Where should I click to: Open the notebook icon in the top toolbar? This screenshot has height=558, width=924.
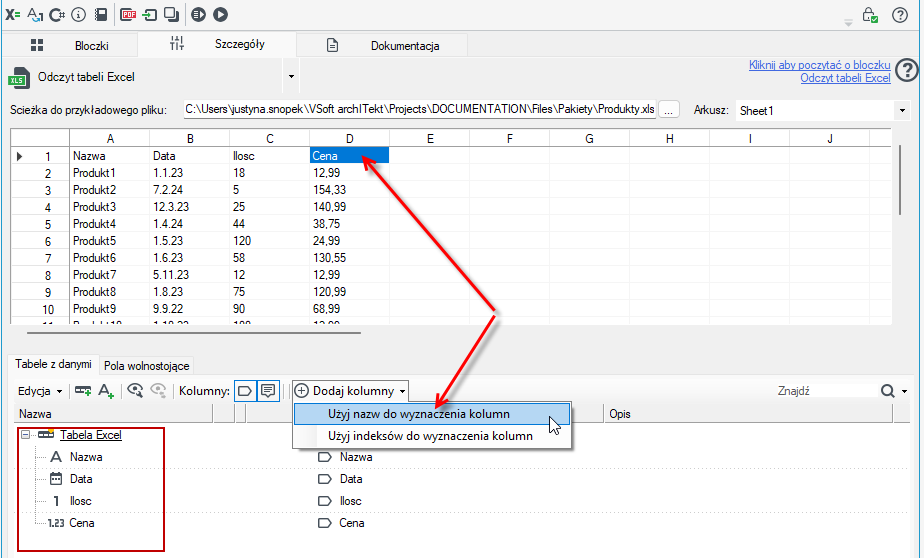(x=101, y=15)
